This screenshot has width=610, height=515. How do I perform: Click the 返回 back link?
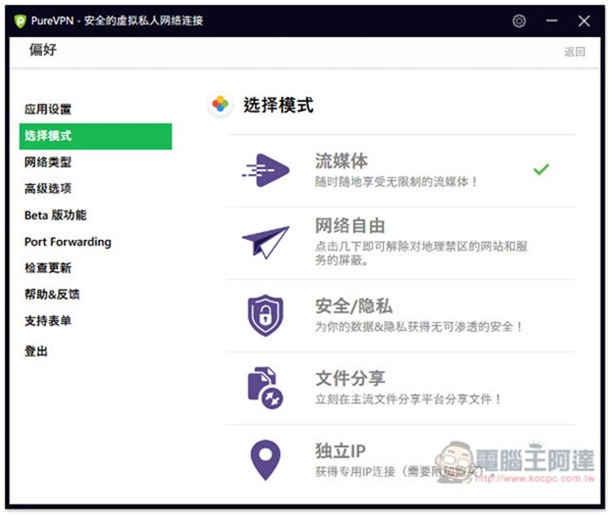pyautogui.click(x=574, y=52)
